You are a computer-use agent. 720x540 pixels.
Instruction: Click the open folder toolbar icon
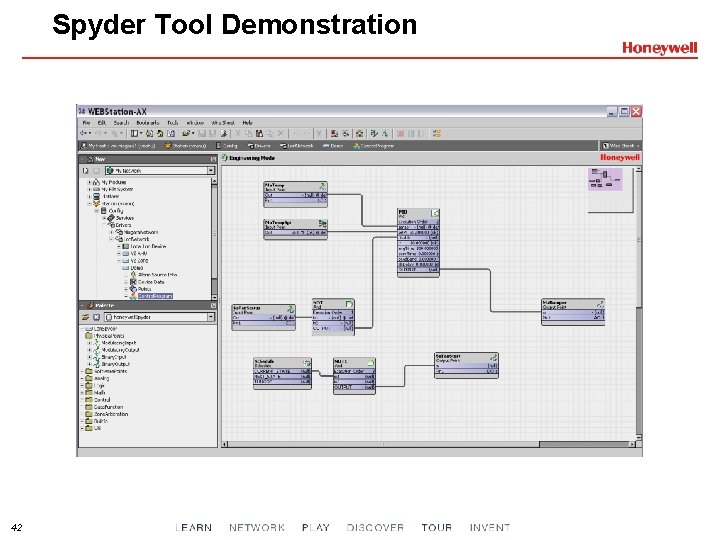[186, 134]
